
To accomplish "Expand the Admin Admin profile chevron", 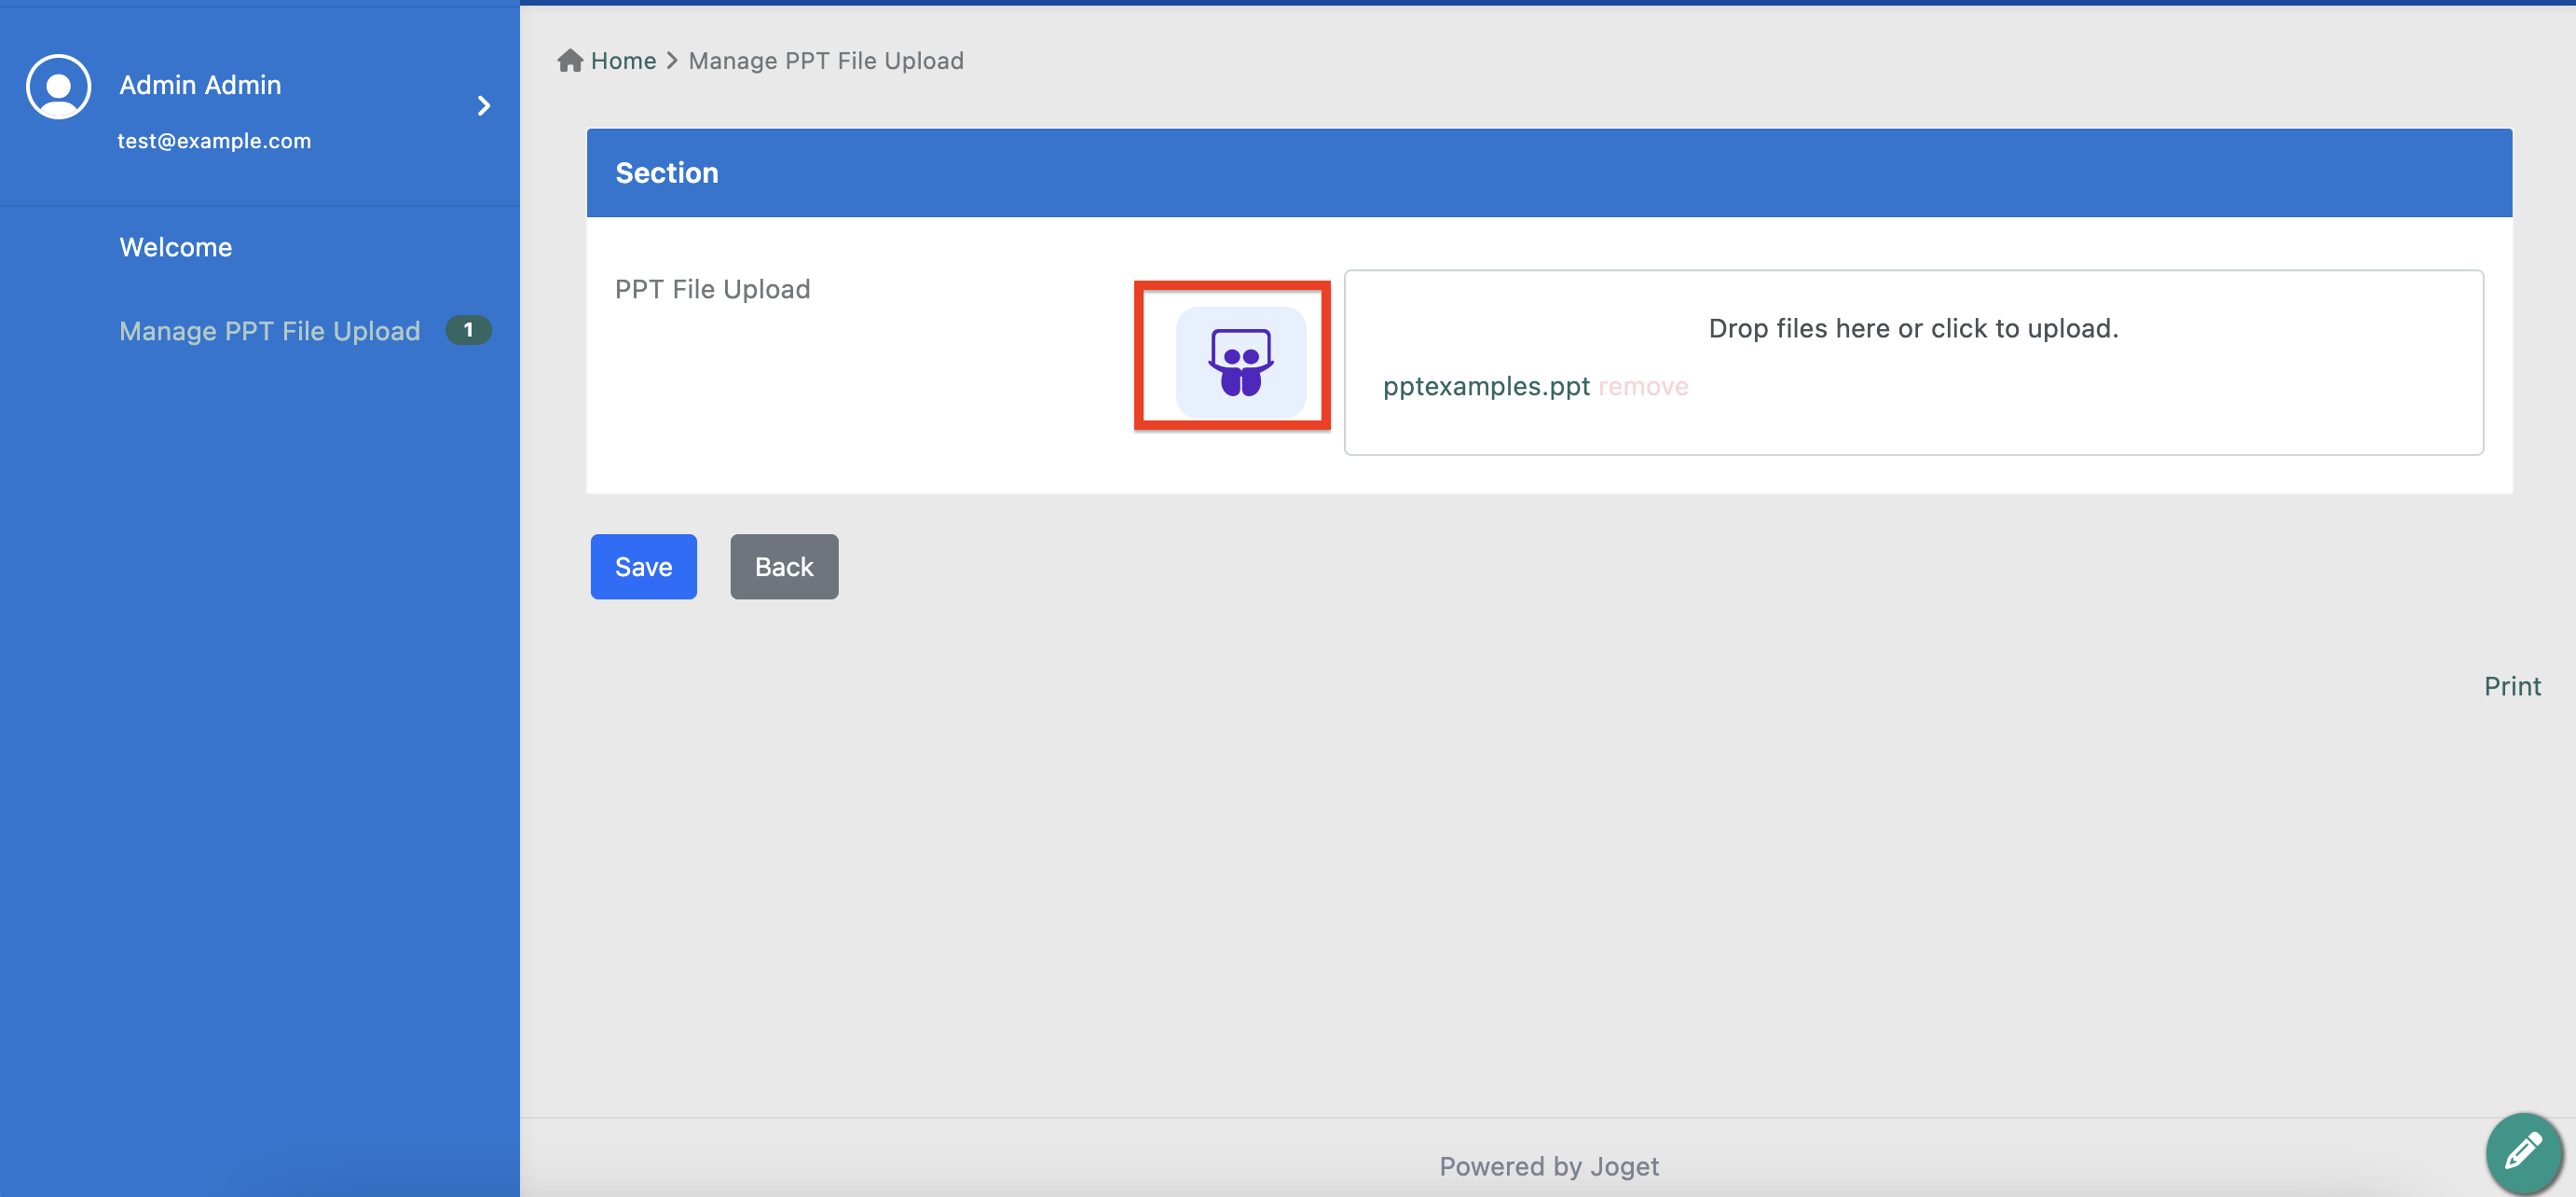I will pyautogui.click(x=484, y=106).
